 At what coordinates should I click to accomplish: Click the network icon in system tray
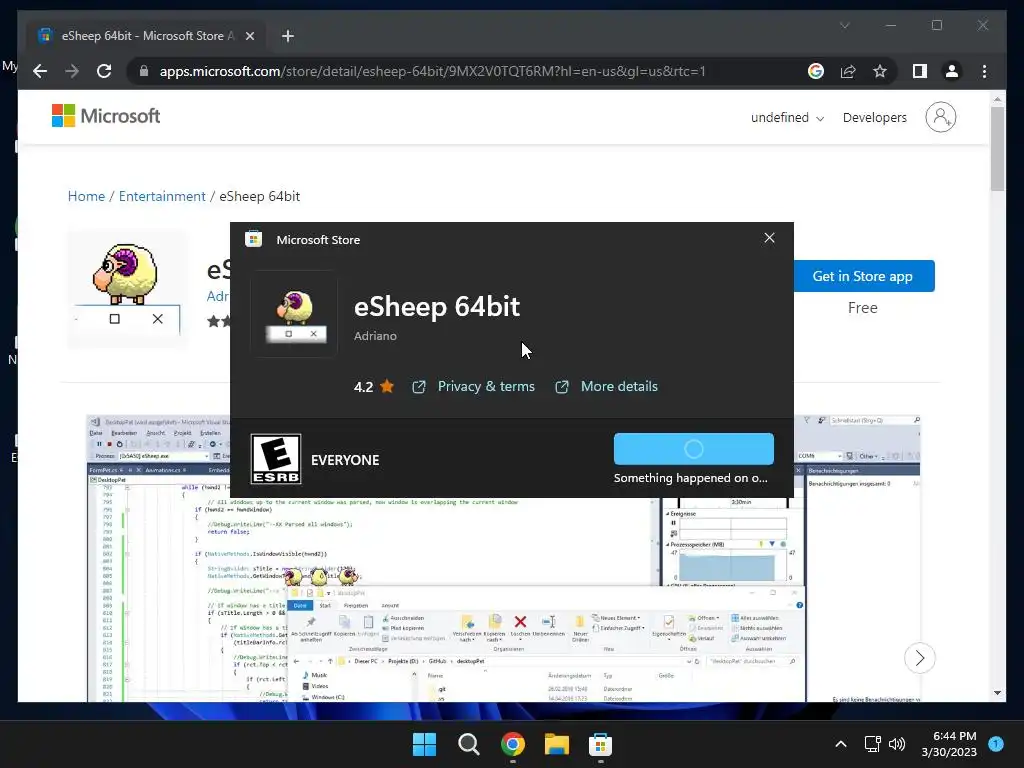coord(872,744)
